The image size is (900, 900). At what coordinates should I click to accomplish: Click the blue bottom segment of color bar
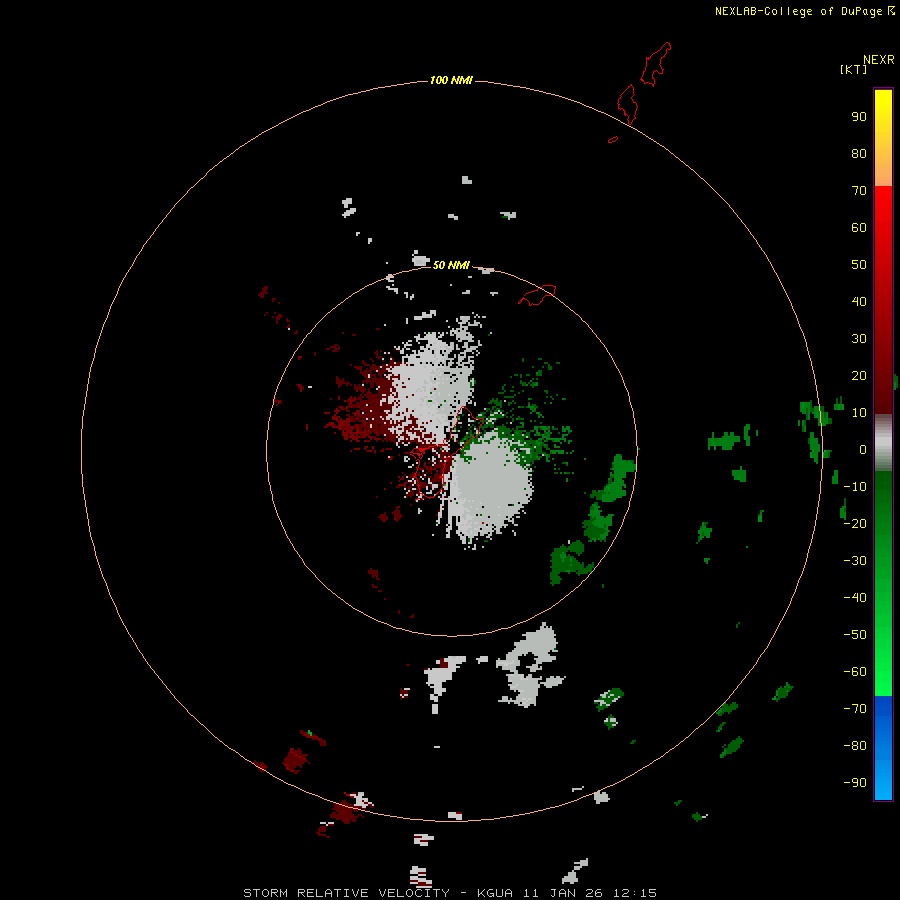[883, 748]
